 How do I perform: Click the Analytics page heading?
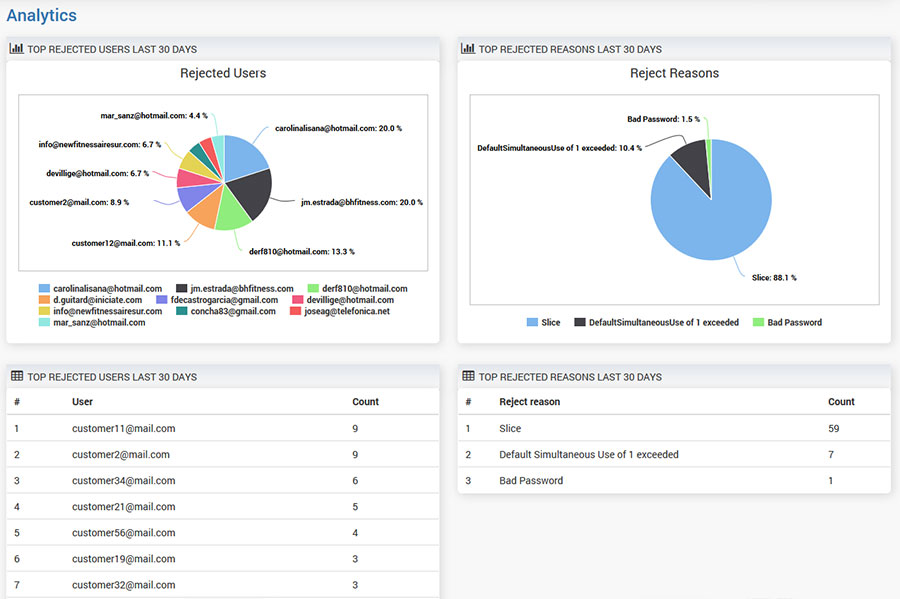pos(41,15)
